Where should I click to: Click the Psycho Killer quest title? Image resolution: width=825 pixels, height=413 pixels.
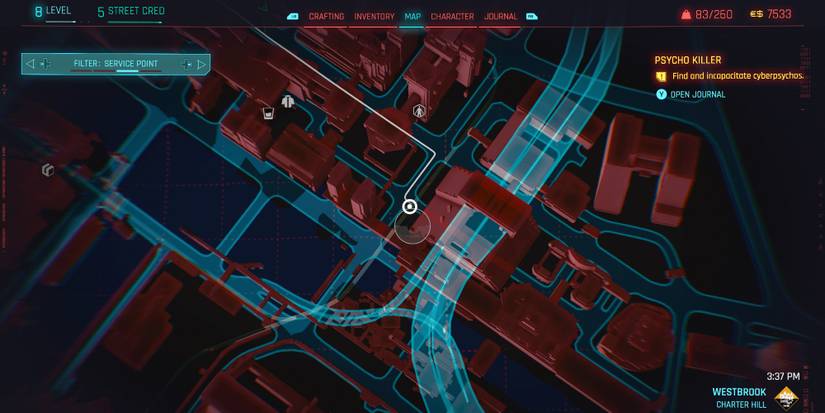click(x=688, y=60)
